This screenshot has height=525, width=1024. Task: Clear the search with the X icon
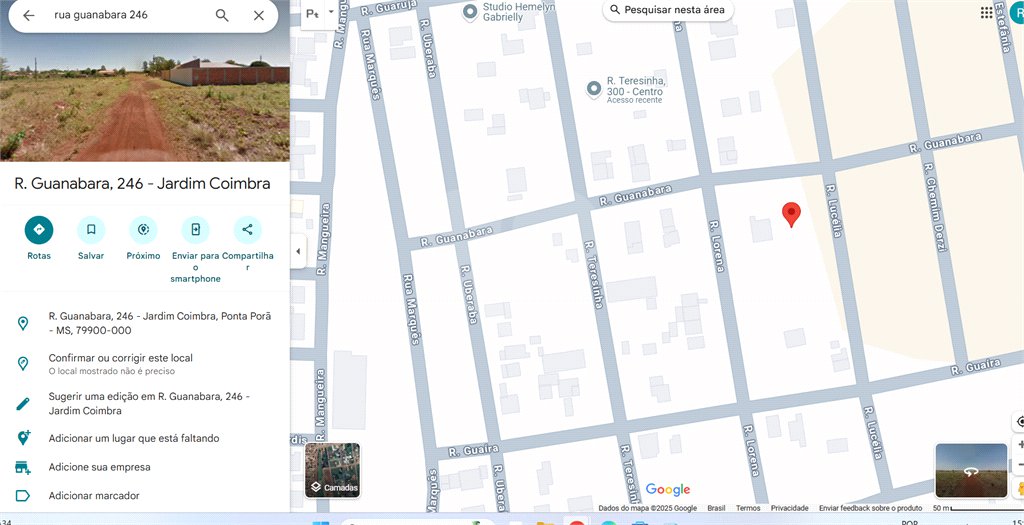(x=259, y=15)
